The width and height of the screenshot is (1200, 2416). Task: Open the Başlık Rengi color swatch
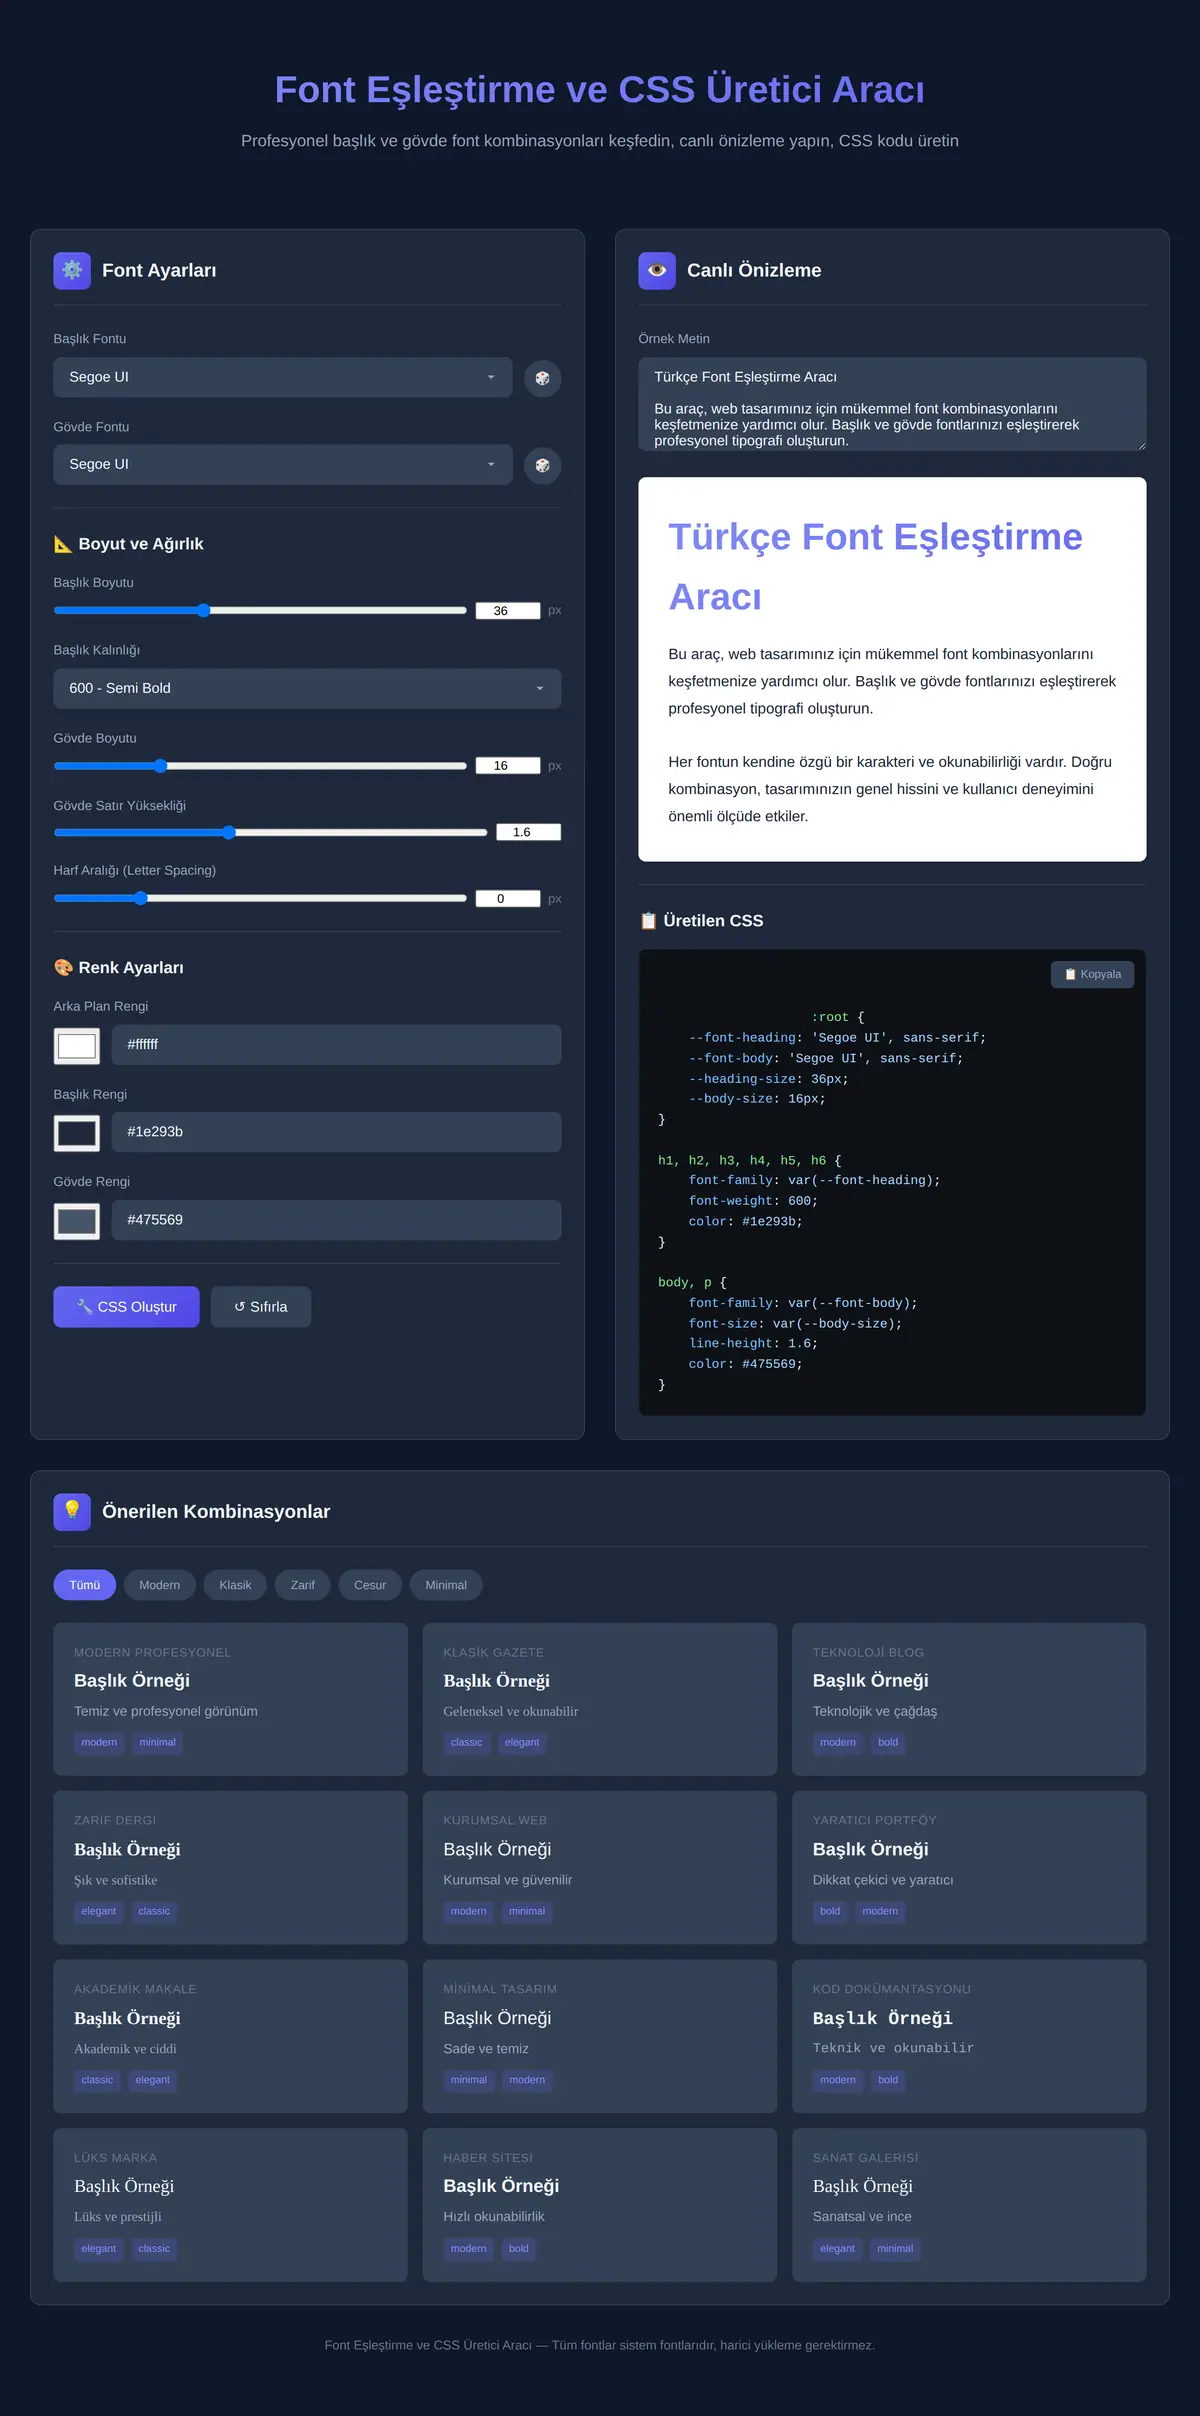[77, 1133]
